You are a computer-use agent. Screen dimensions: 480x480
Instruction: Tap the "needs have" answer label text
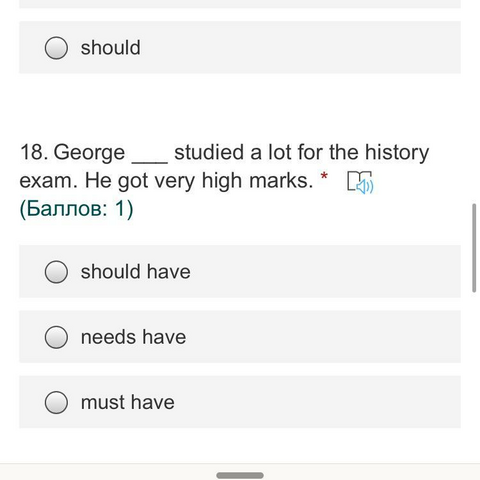click(133, 337)
